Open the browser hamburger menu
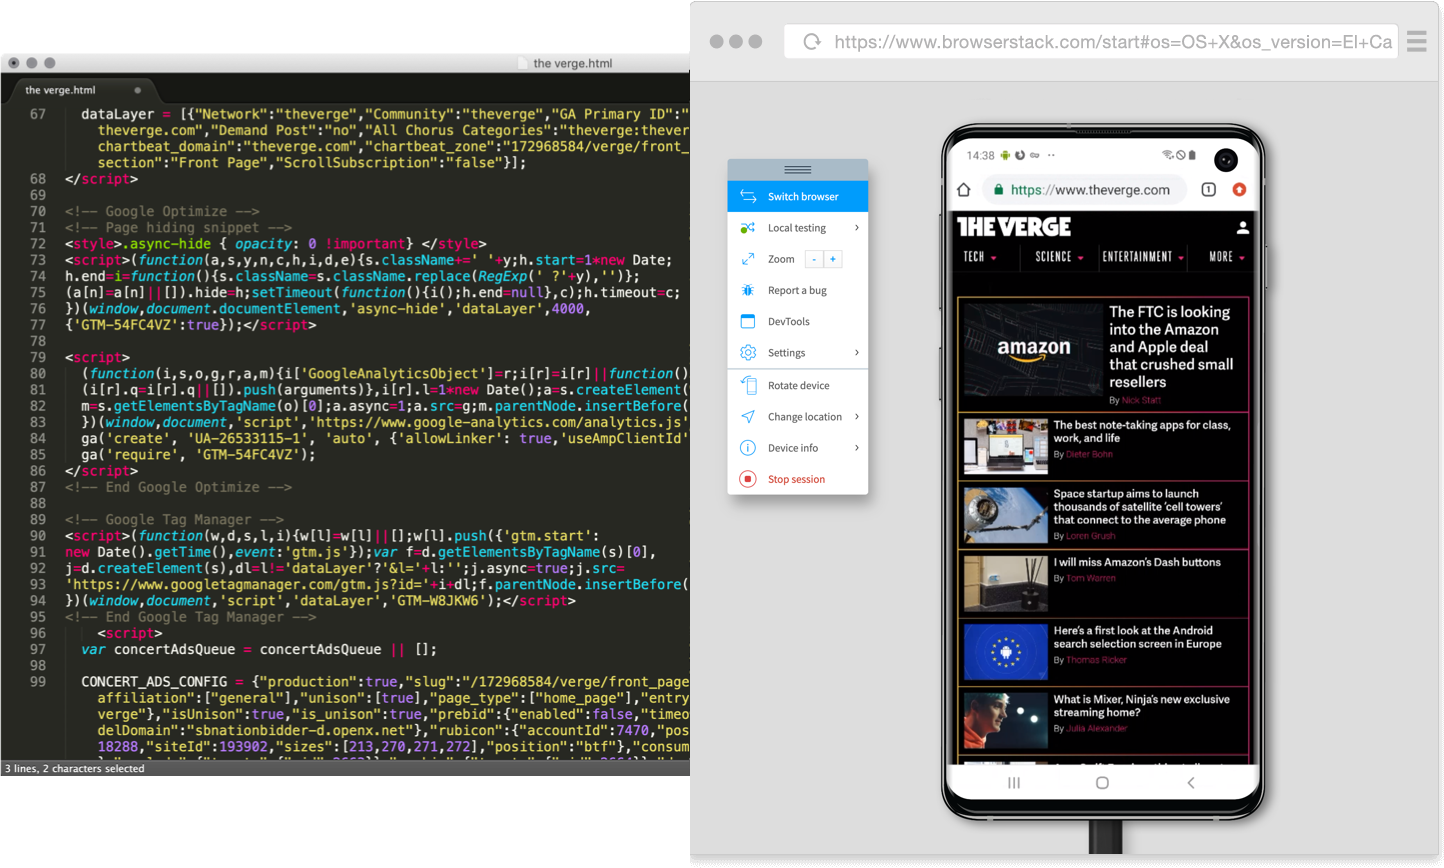This screenshot has height=868, width=1444. pos(1416,41)
